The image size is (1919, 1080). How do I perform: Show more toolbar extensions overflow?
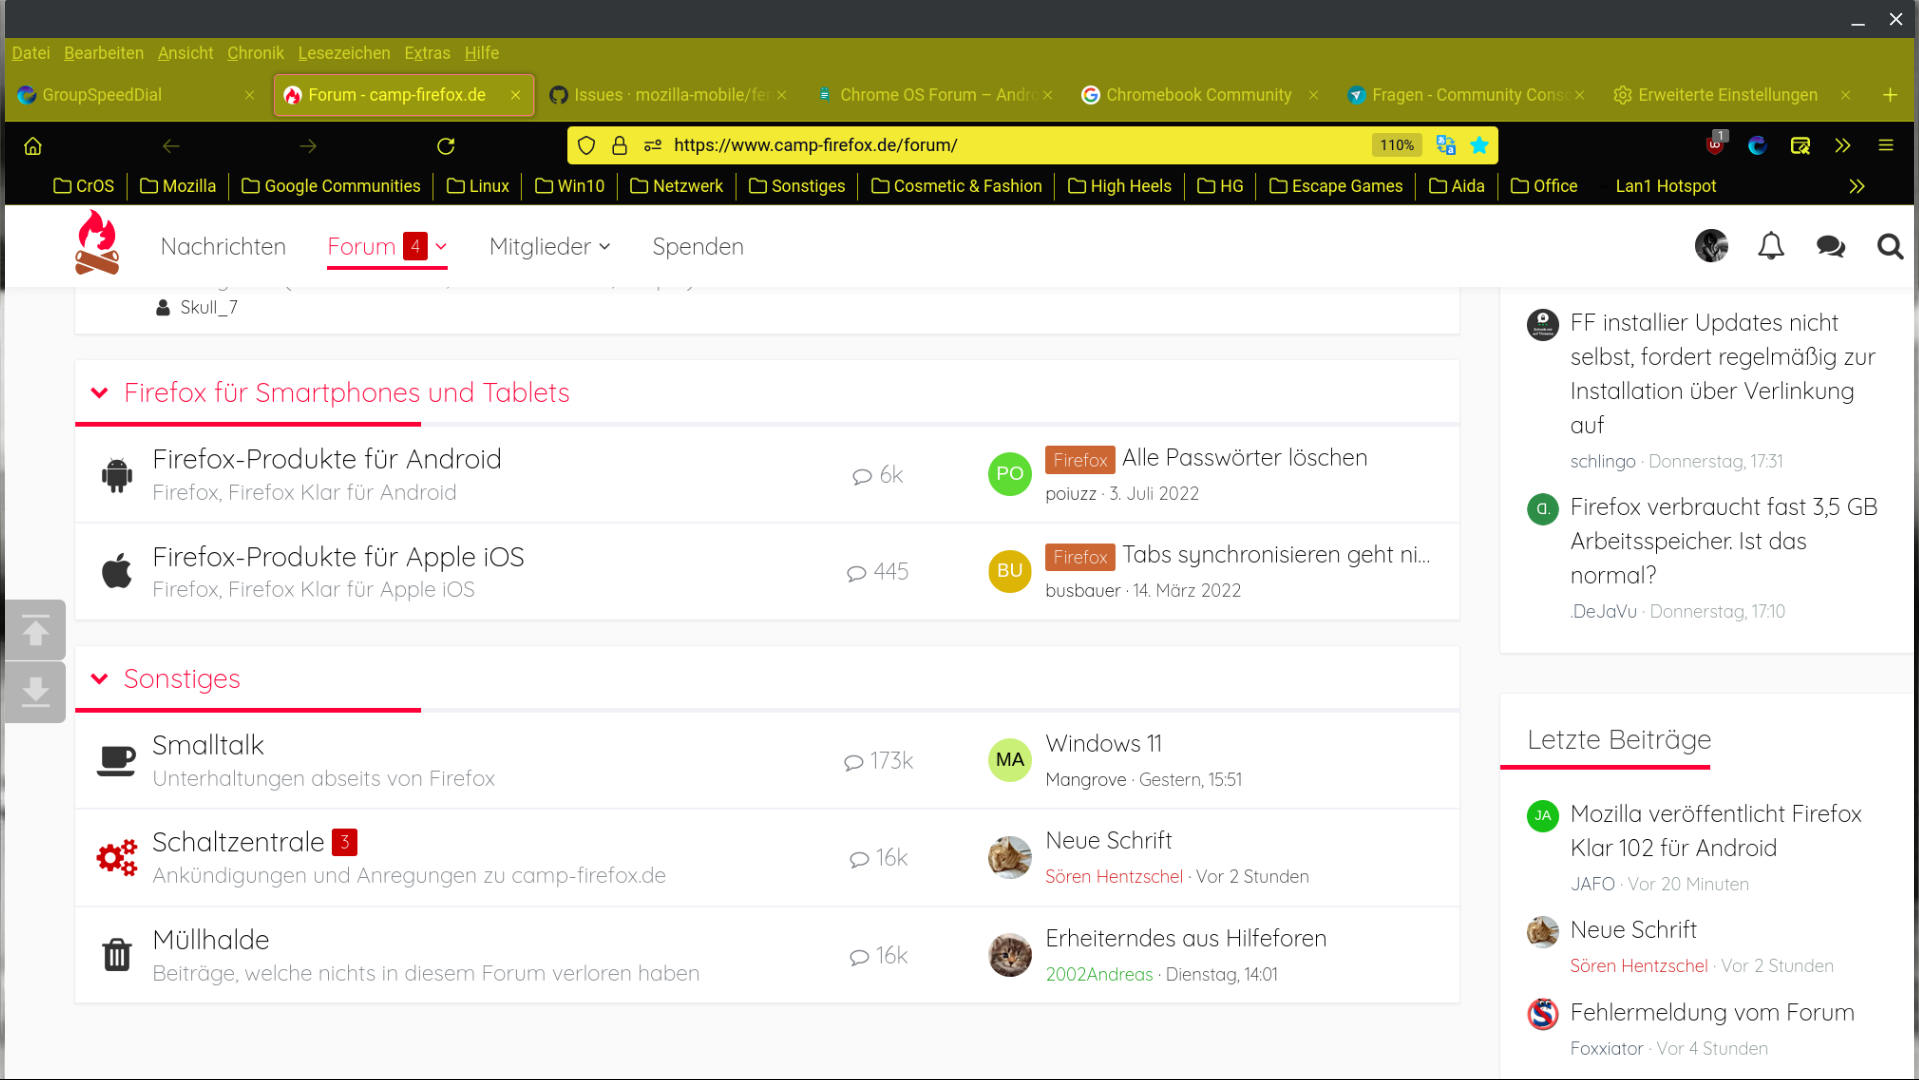coord(1843,146)
